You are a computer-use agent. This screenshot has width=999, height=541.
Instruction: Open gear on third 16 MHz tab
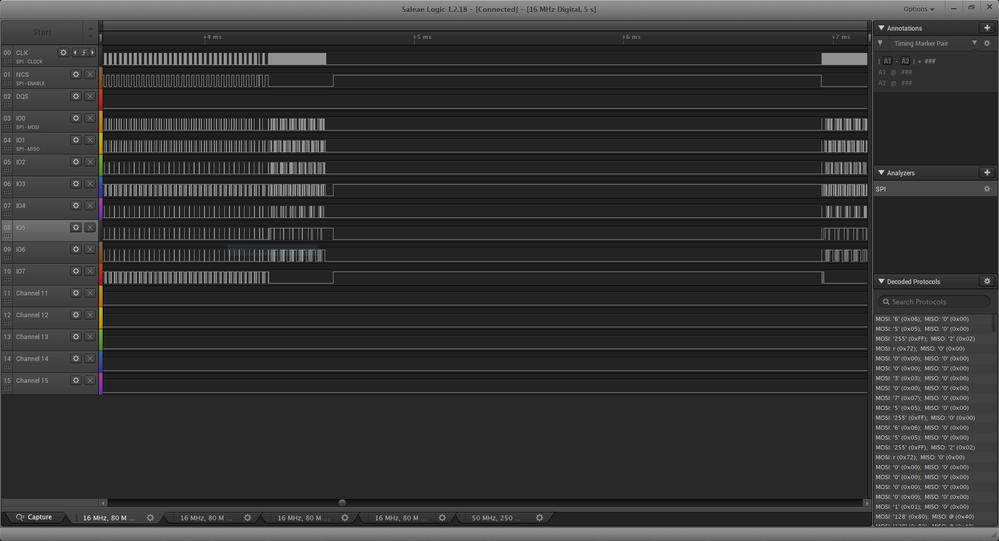coord(345,518)
